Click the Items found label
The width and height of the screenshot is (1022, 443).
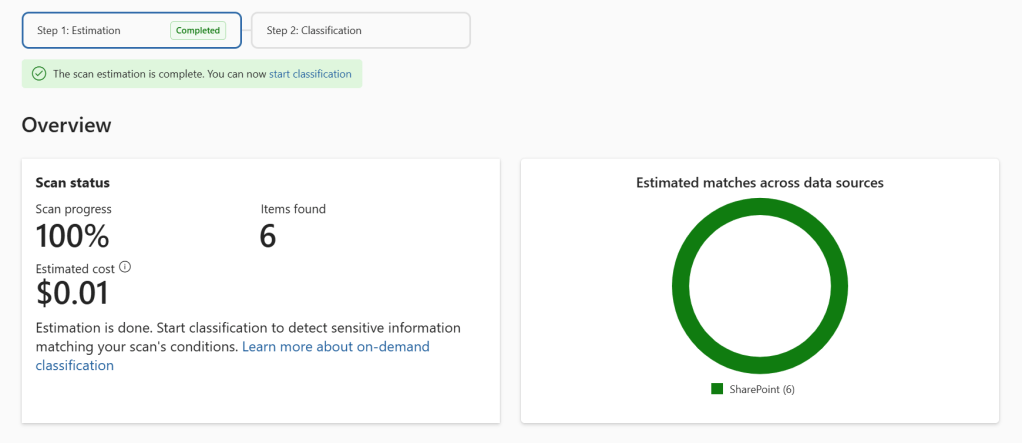pos(293,209)
